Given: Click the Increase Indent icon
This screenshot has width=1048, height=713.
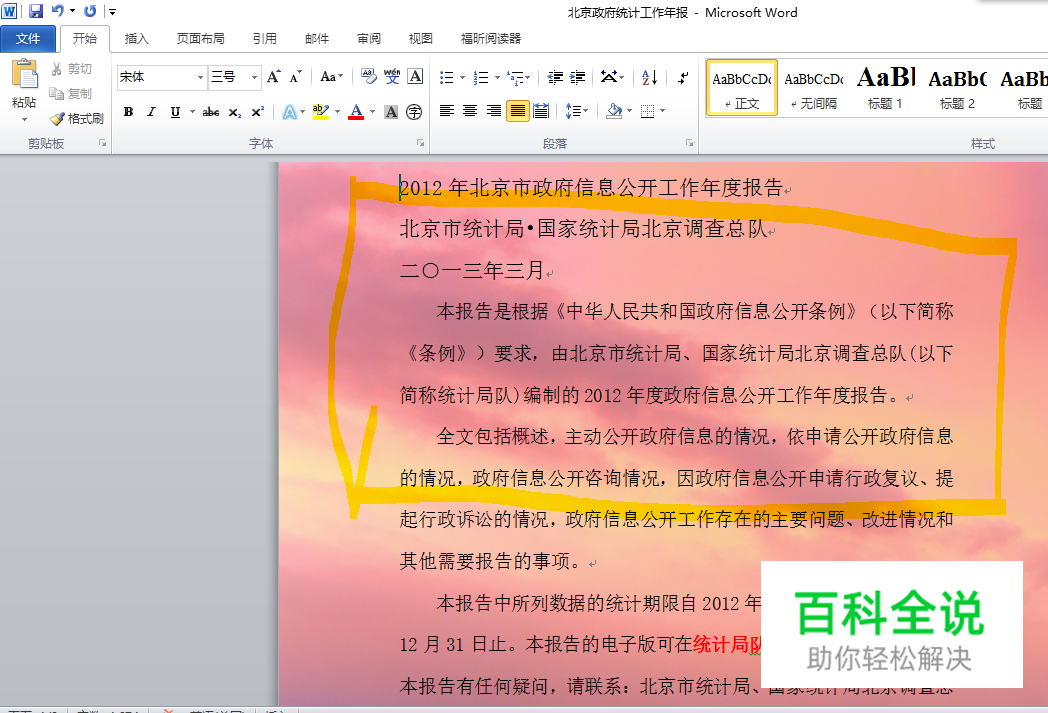Looking at the screenshot, I should coord(577,78).
